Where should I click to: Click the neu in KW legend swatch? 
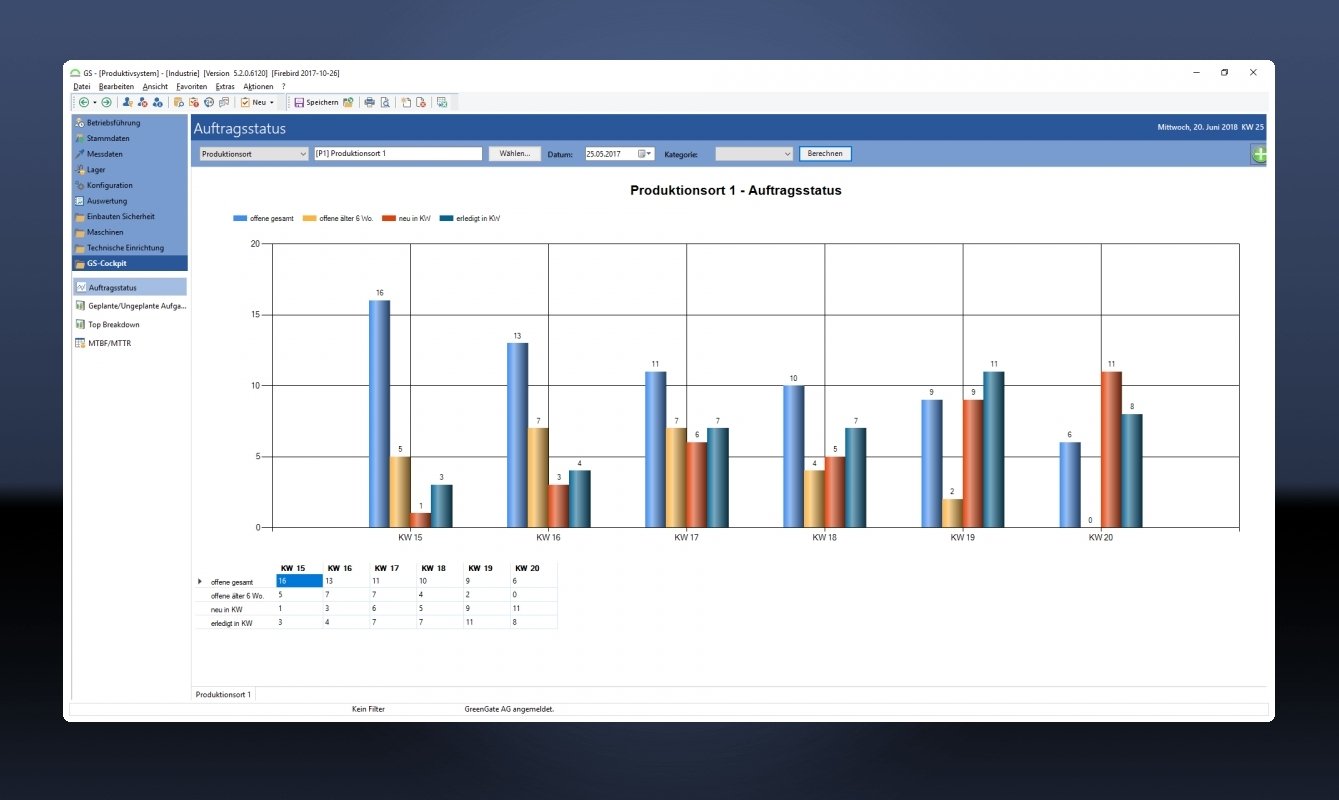click(x=389, y=217)
